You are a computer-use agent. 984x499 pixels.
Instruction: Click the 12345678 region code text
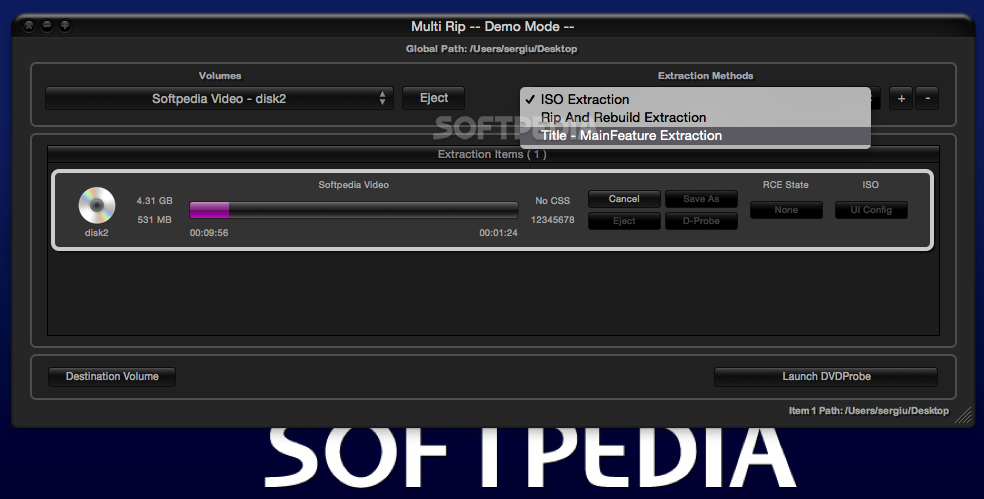552,220
